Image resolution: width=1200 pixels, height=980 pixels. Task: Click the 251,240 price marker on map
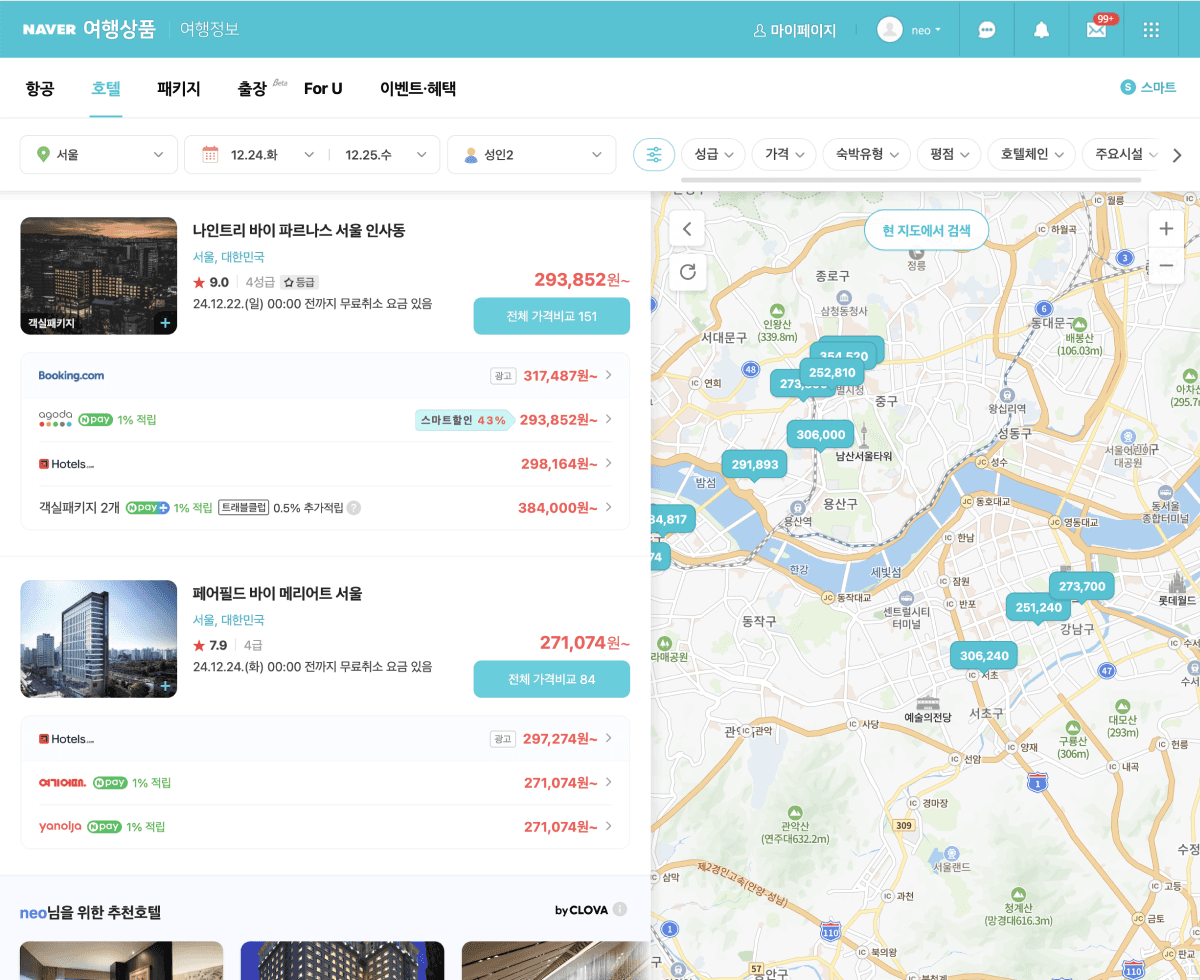click(1038, 607)
